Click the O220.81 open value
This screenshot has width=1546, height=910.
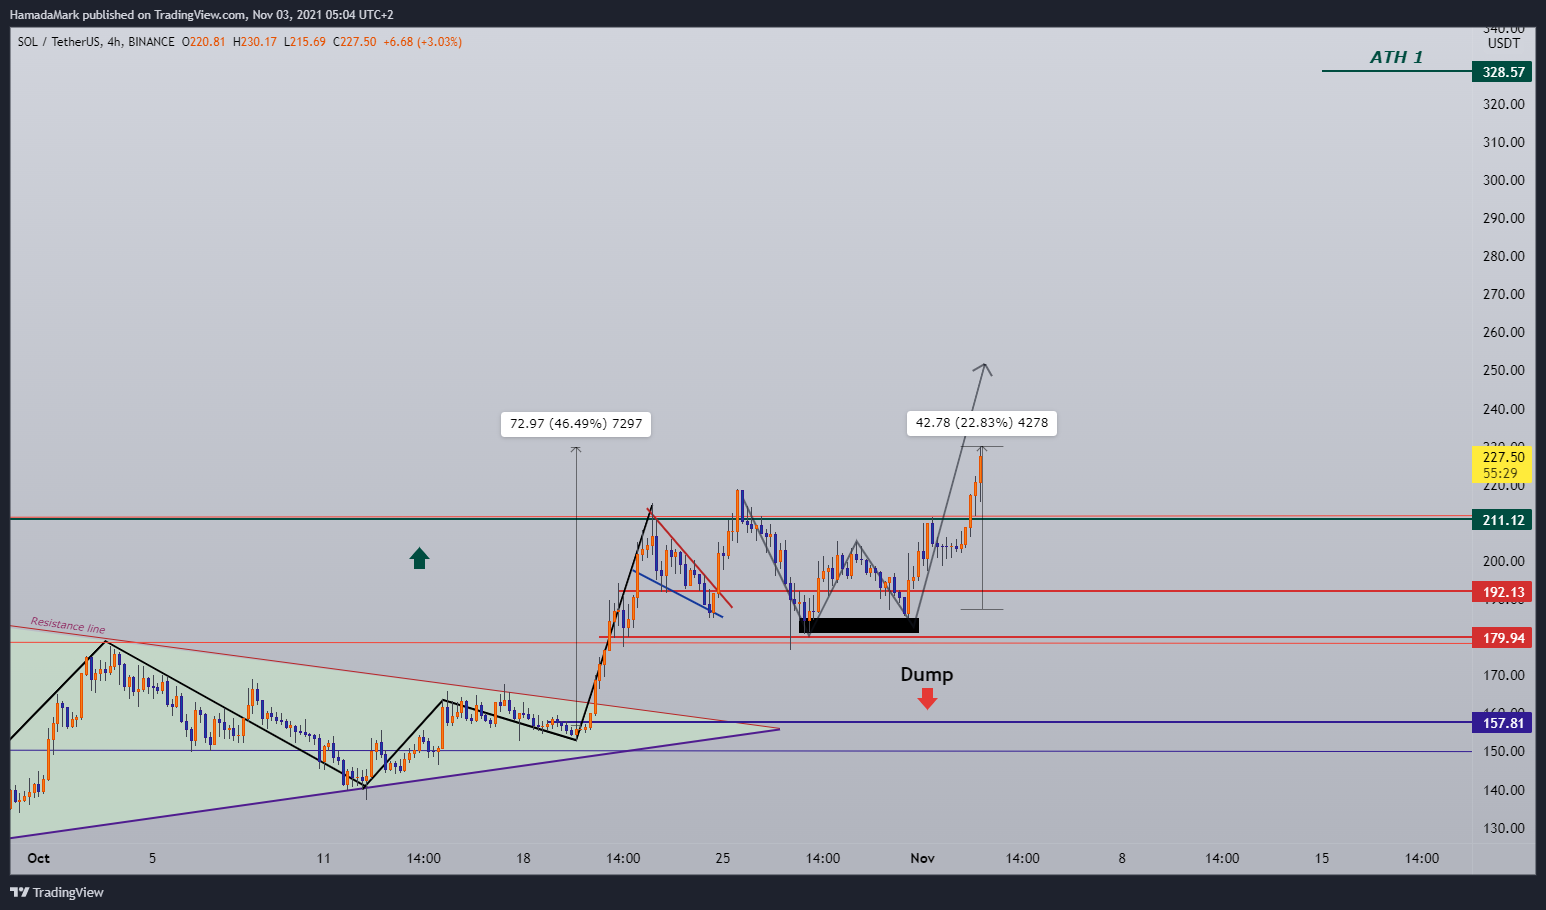[203, 42]
